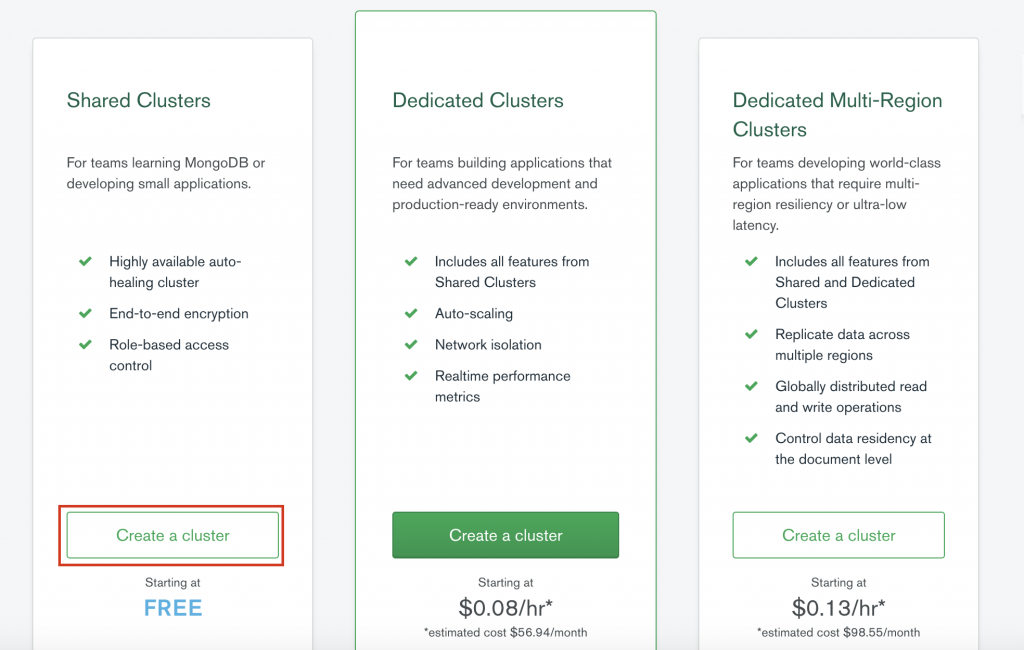Click the checkmark beside 'Network isolation'
The height and width of the screenshot is (650, 1024).
coord(411,345)
